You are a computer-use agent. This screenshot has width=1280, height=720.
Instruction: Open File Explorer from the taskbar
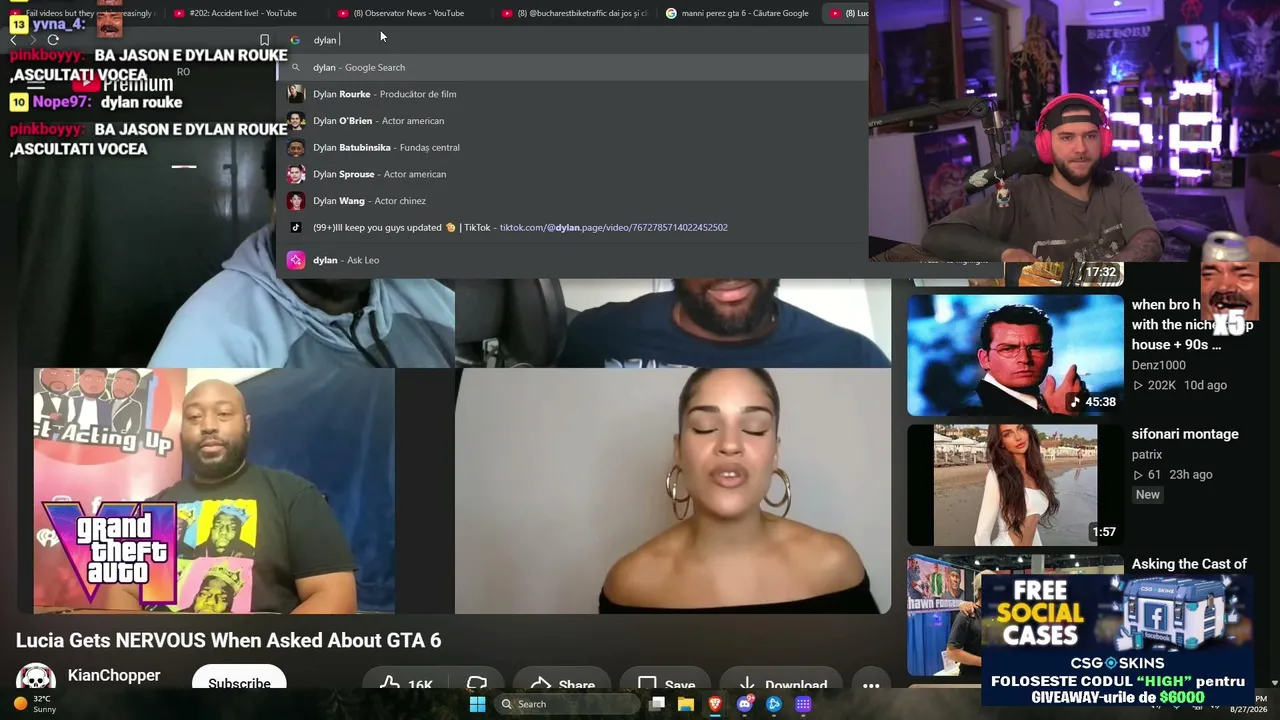(686, 704)
